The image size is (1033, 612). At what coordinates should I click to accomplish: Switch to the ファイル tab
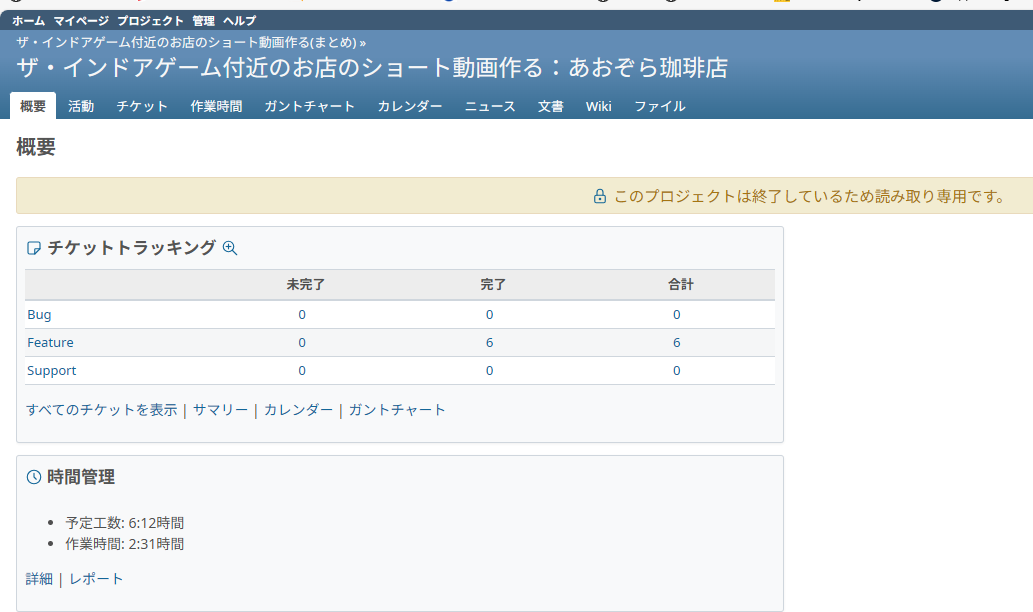pyautogui.click(x=660, y=106)
